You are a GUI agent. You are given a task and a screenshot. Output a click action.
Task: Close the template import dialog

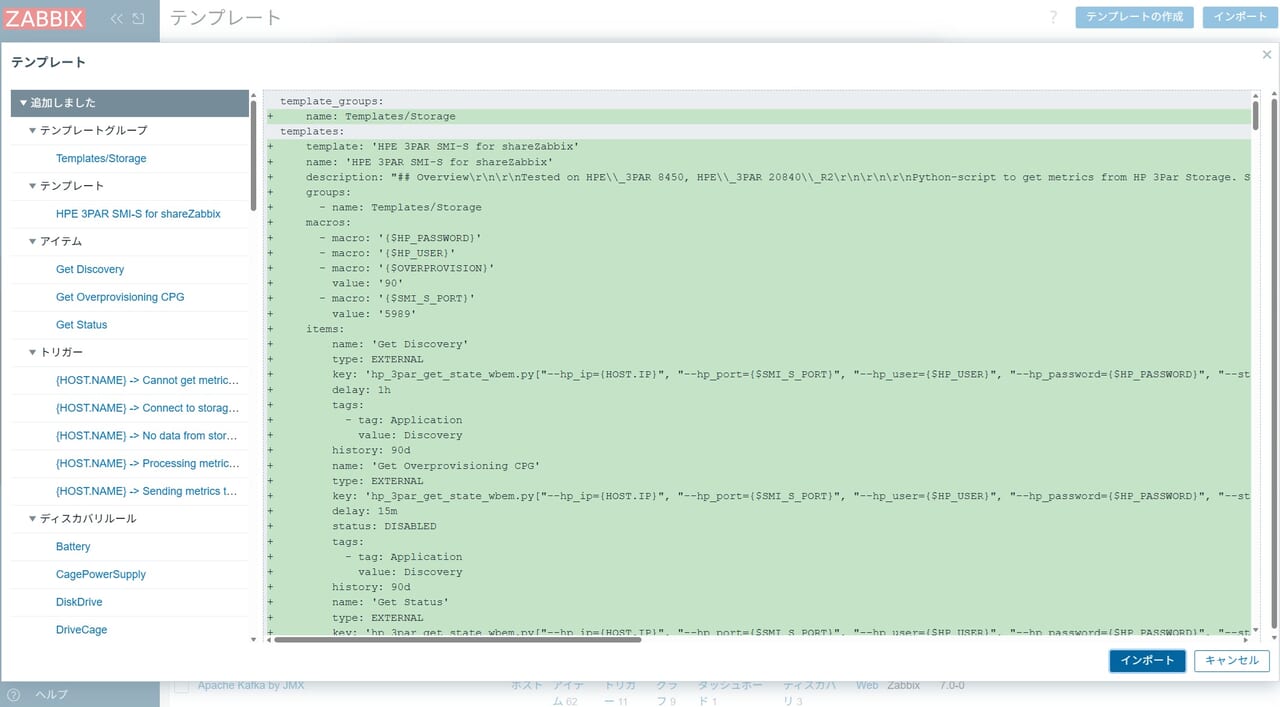click(x=1267, y=55)
